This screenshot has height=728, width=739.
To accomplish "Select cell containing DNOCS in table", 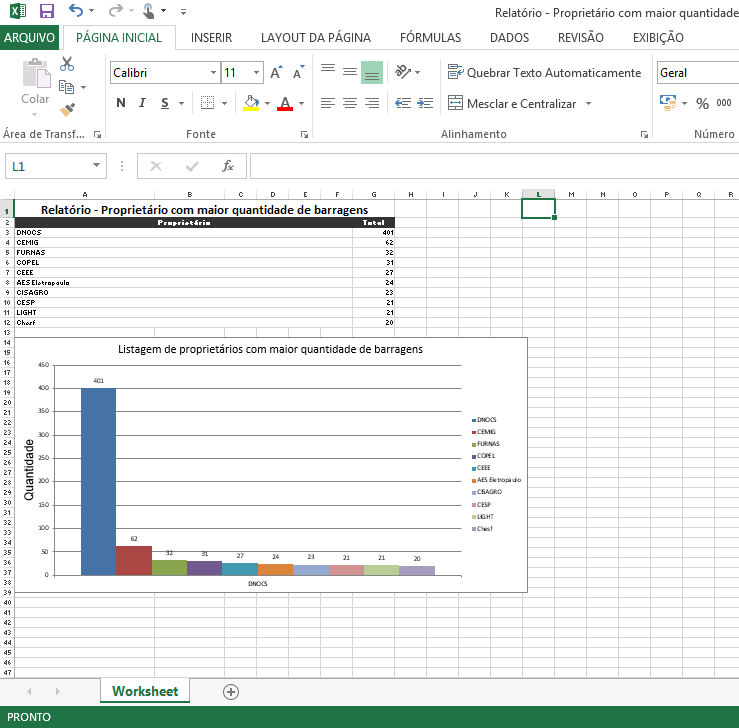I will coord(183,232).
